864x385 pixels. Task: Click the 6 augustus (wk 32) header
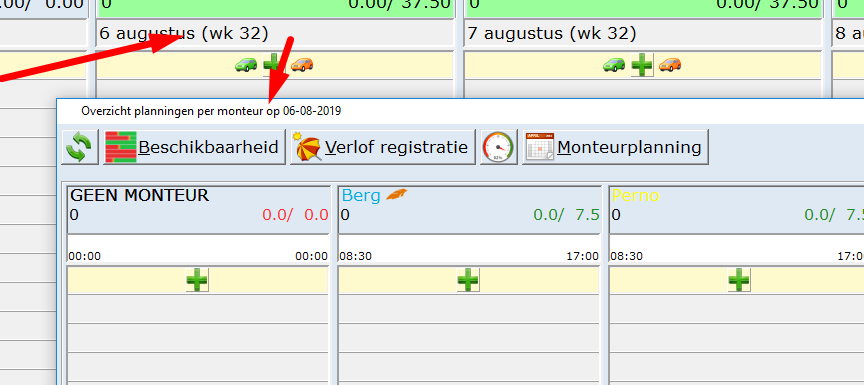[x=183, y=34]
